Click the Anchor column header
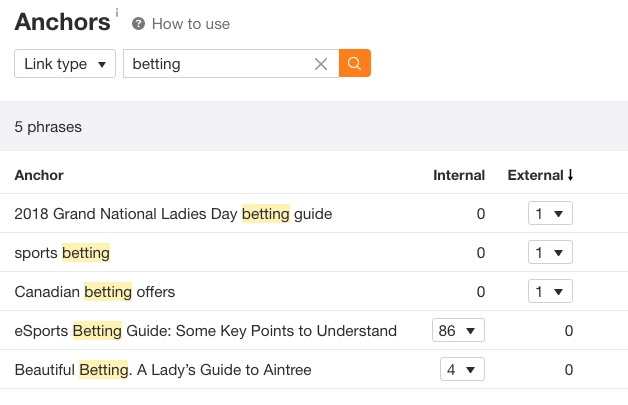Image resolution: width=628 pixels, height=405 pixels. pyautogui.click(x=39, y=175)
